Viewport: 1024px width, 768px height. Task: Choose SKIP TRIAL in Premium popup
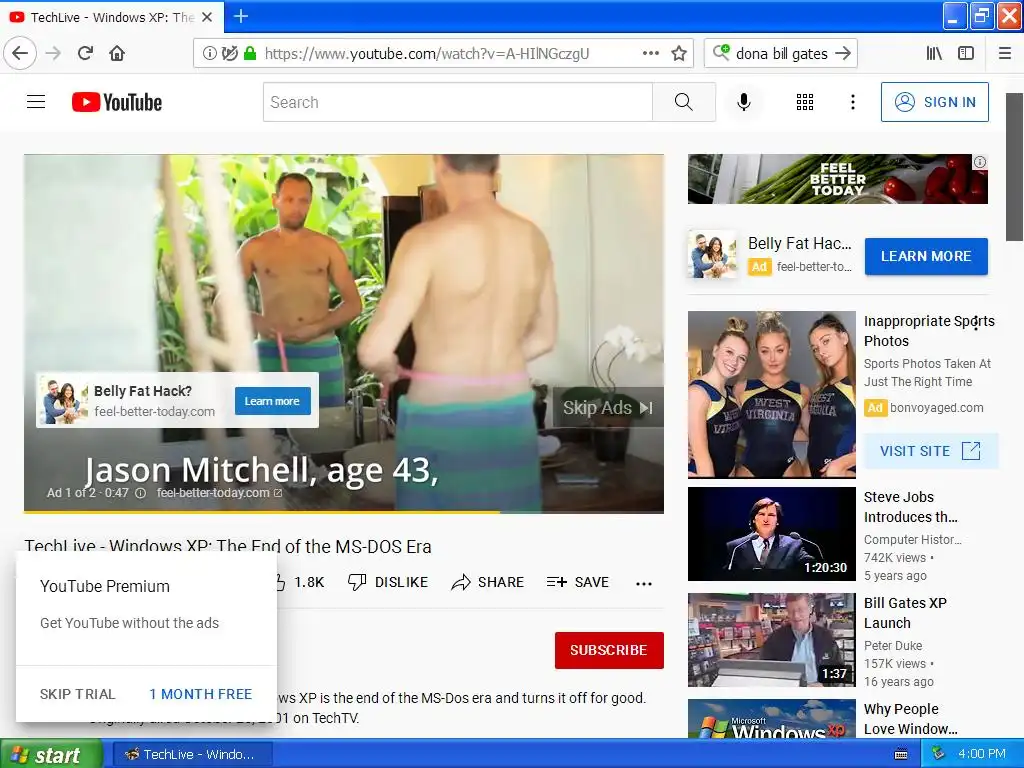pos(78,694)
